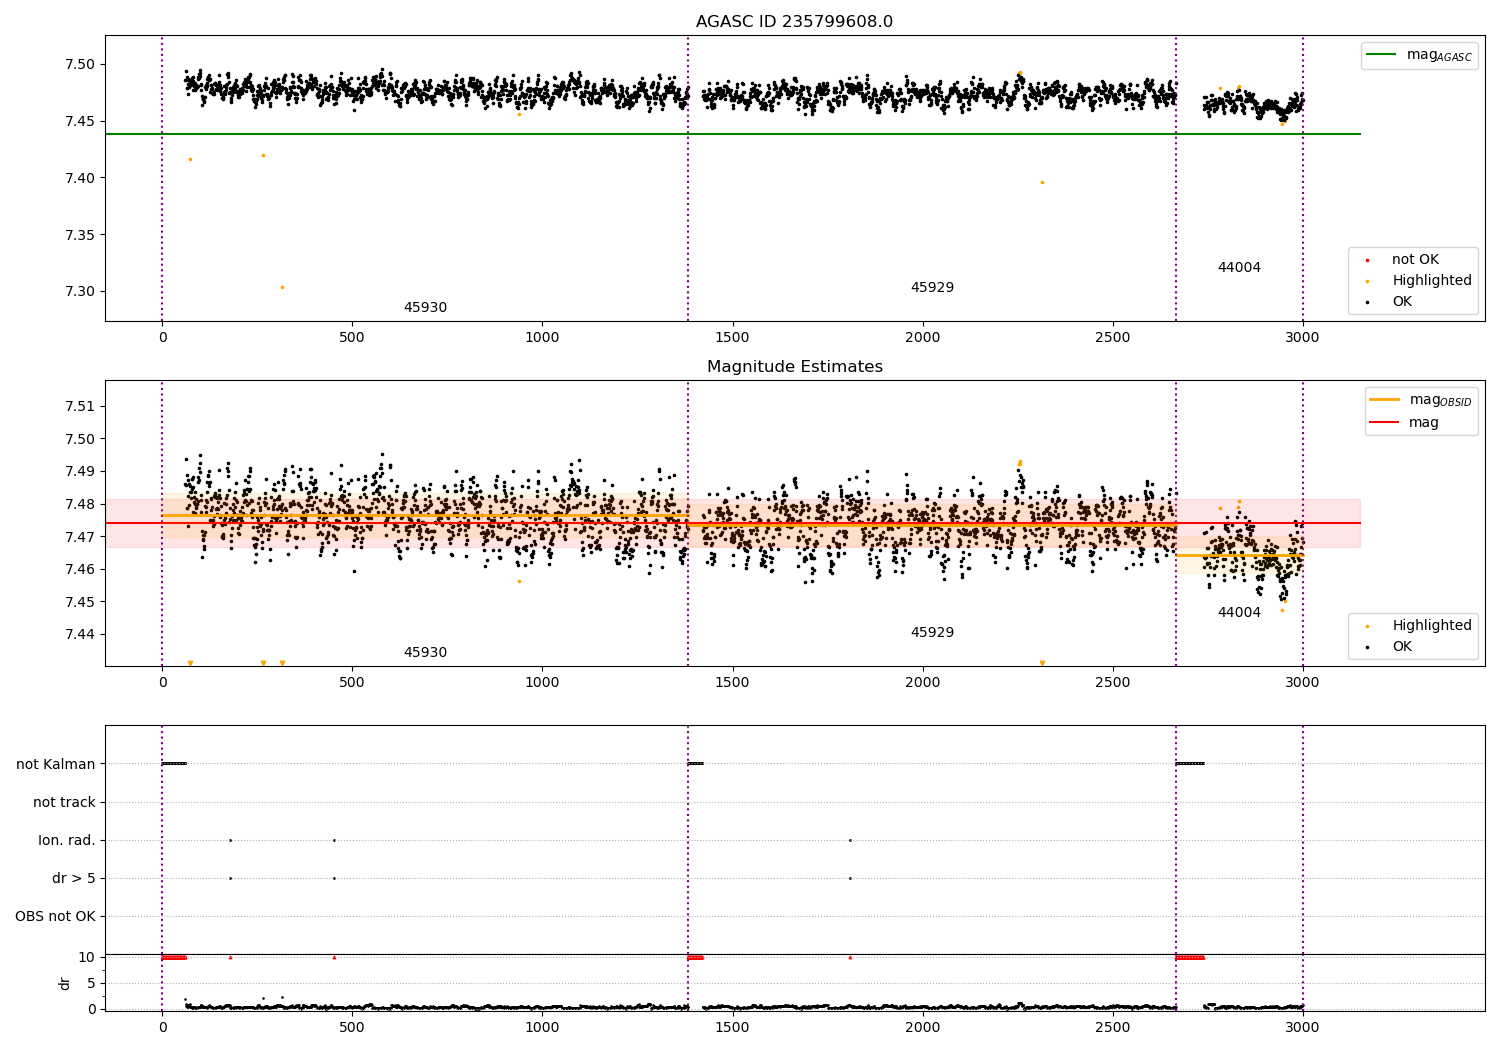The width and height of the screenshot is (1500, 1050).
Task: Click the orange outlier point near 7.30 magnitude
Action: click(282, 287)
